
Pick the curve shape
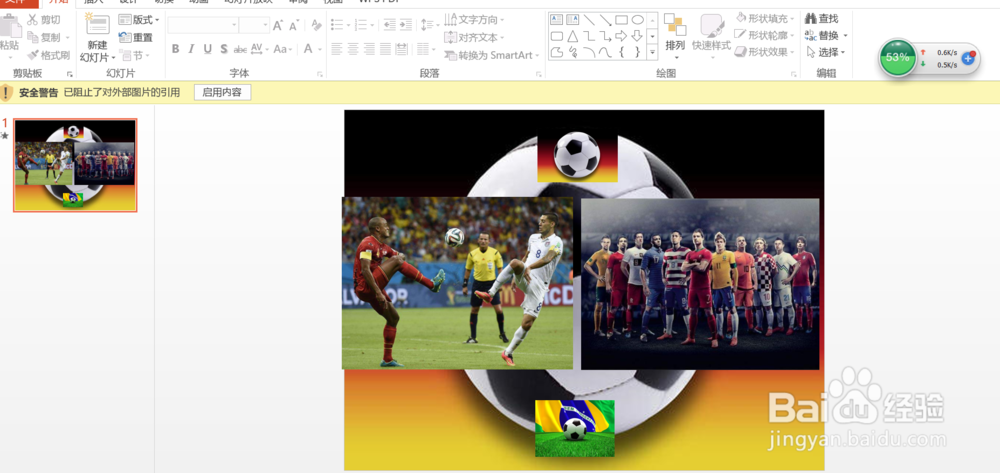click(605, 52)
